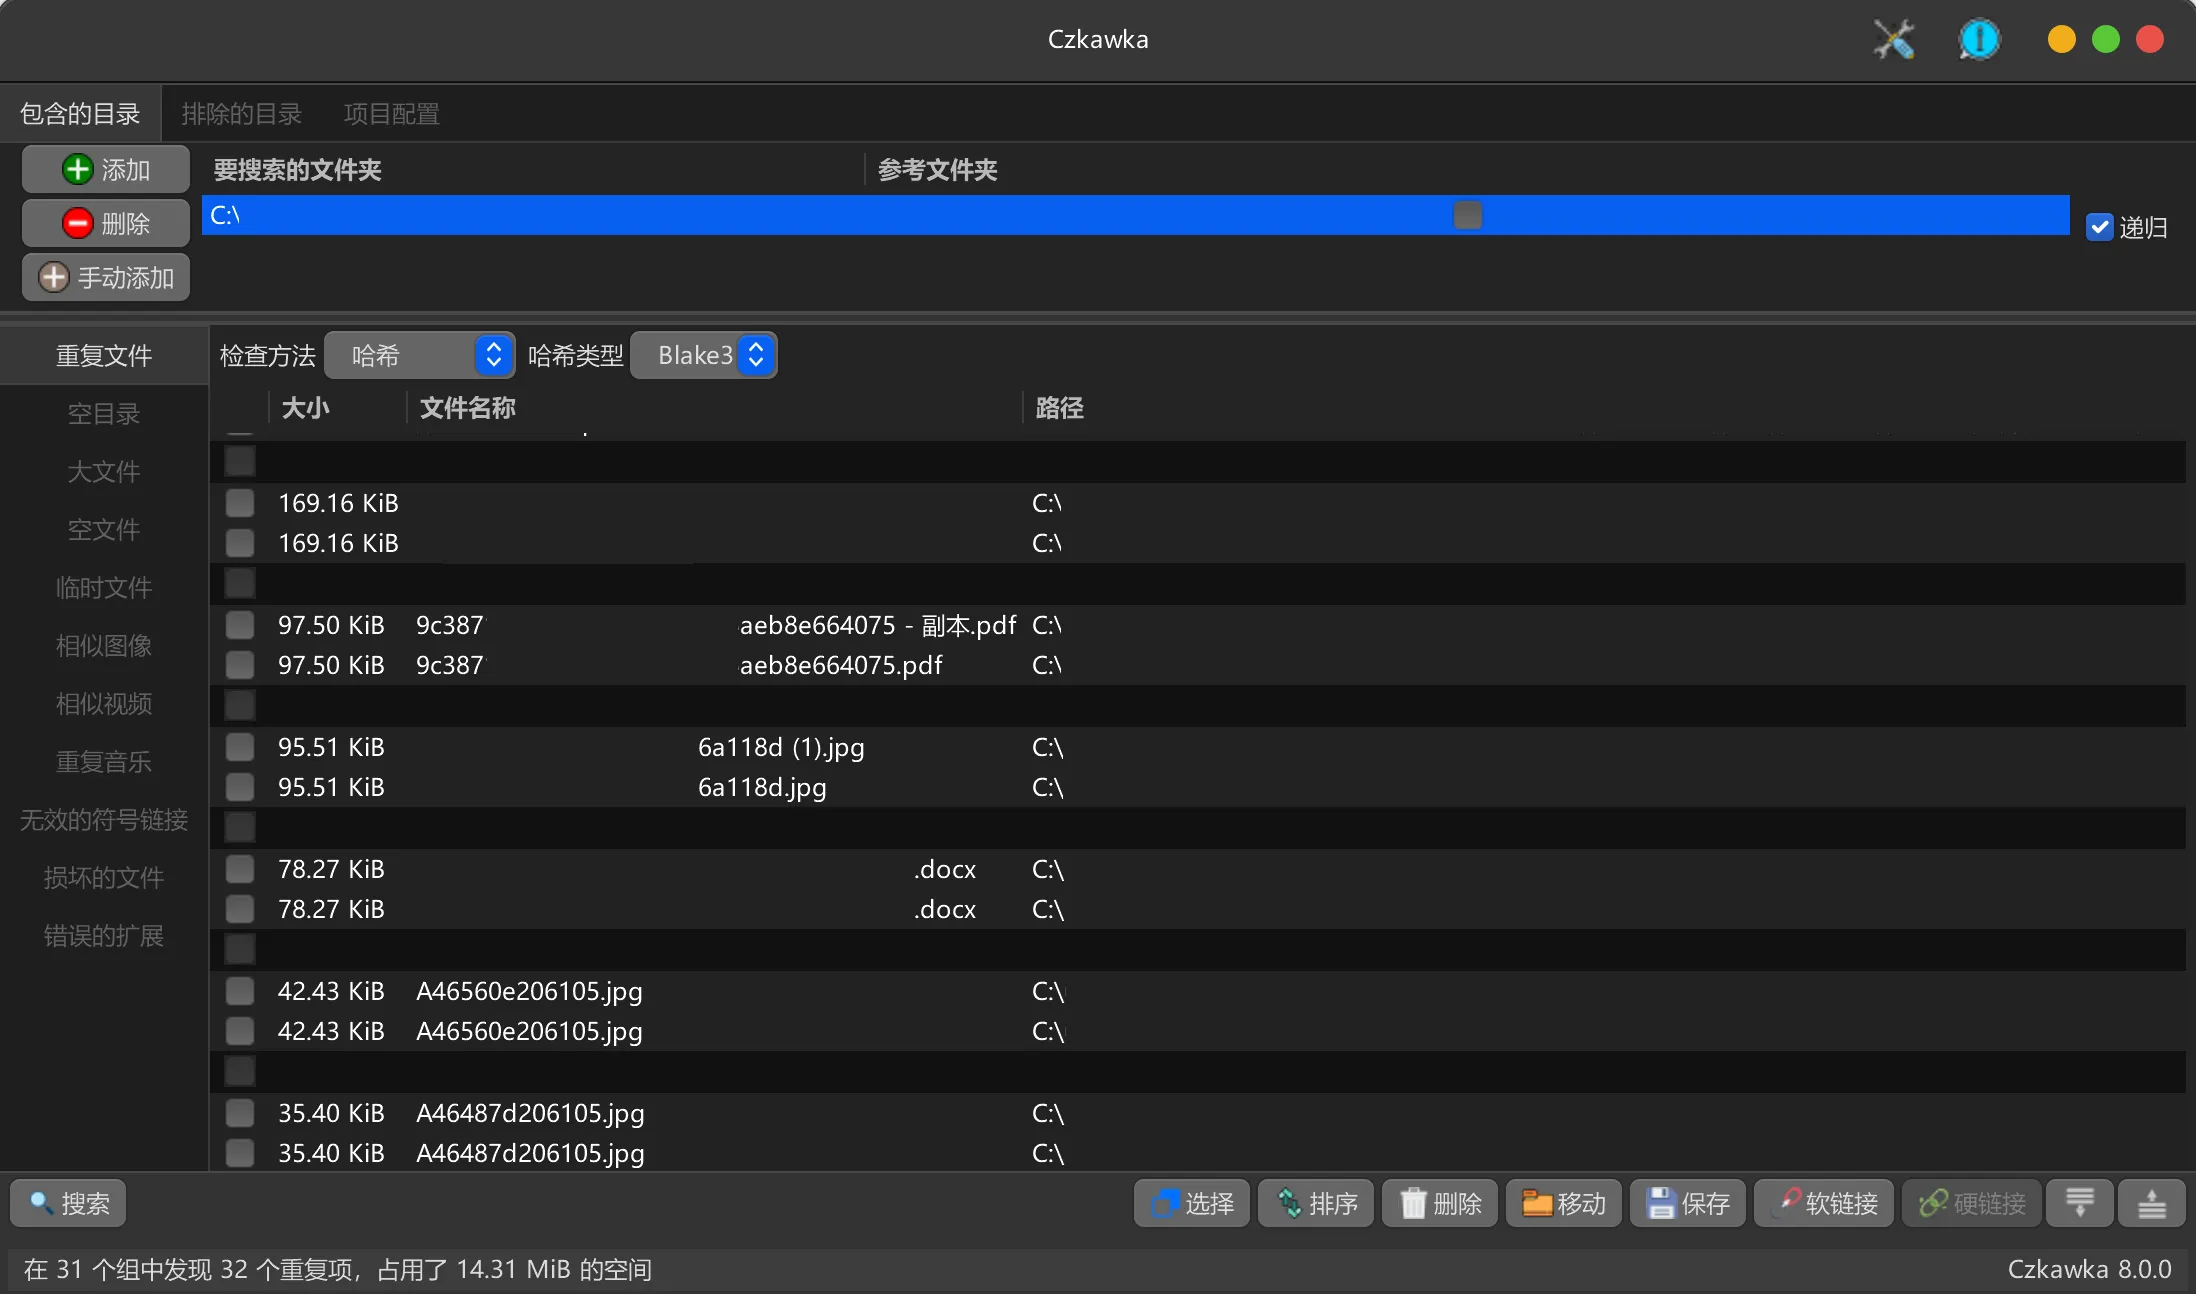Open the Blake3 hash type dropdown
Viewport: 2196px width, 1294px height.
[704, 355]
